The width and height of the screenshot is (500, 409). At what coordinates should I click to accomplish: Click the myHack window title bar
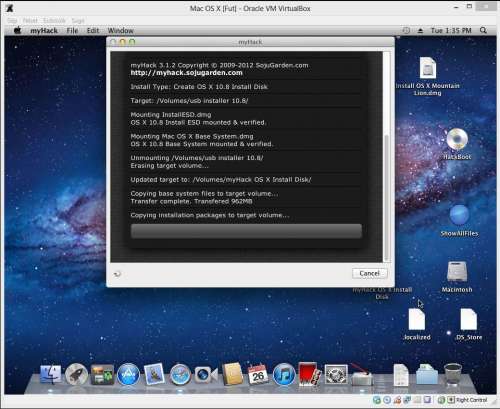[250, 42]
